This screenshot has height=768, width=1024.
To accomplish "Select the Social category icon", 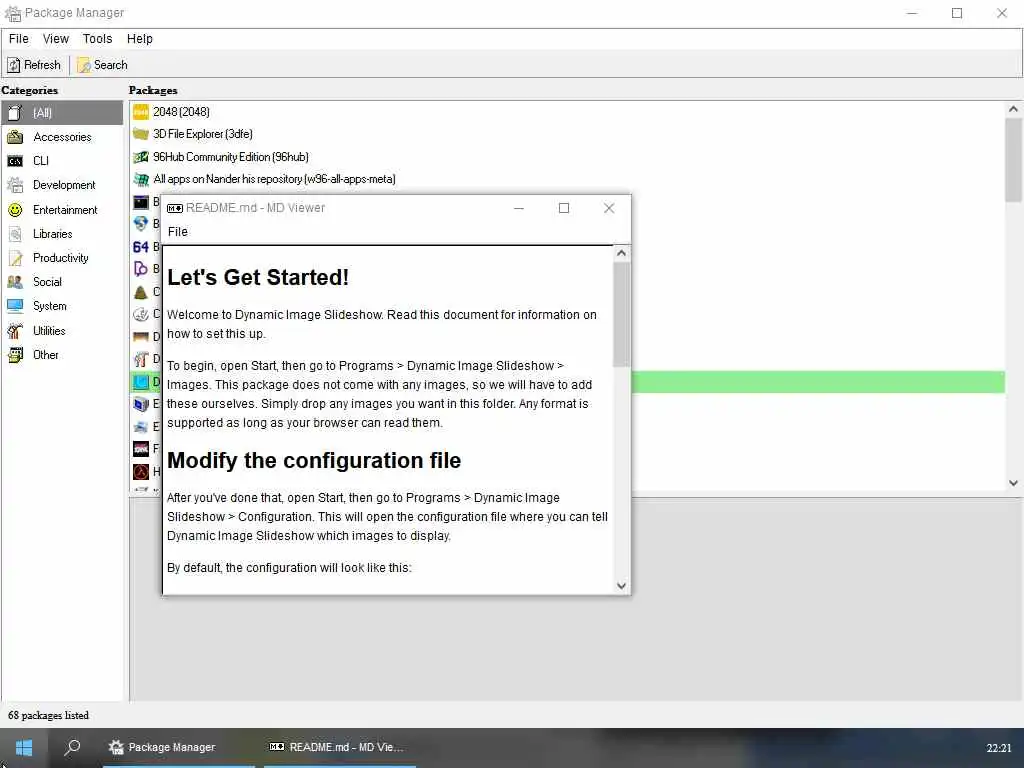I will tap(15, 282).
